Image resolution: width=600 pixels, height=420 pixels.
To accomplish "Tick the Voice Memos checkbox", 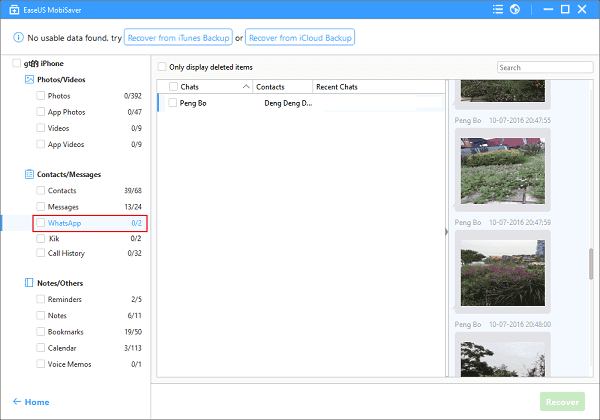I will pos(41,364).
